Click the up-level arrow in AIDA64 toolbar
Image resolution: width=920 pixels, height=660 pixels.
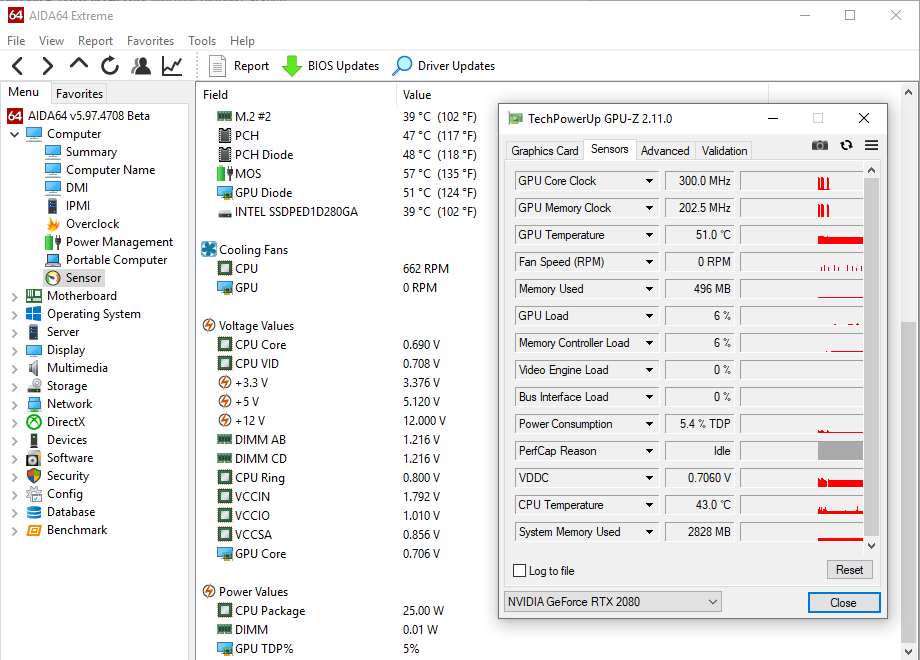(79, 65)
